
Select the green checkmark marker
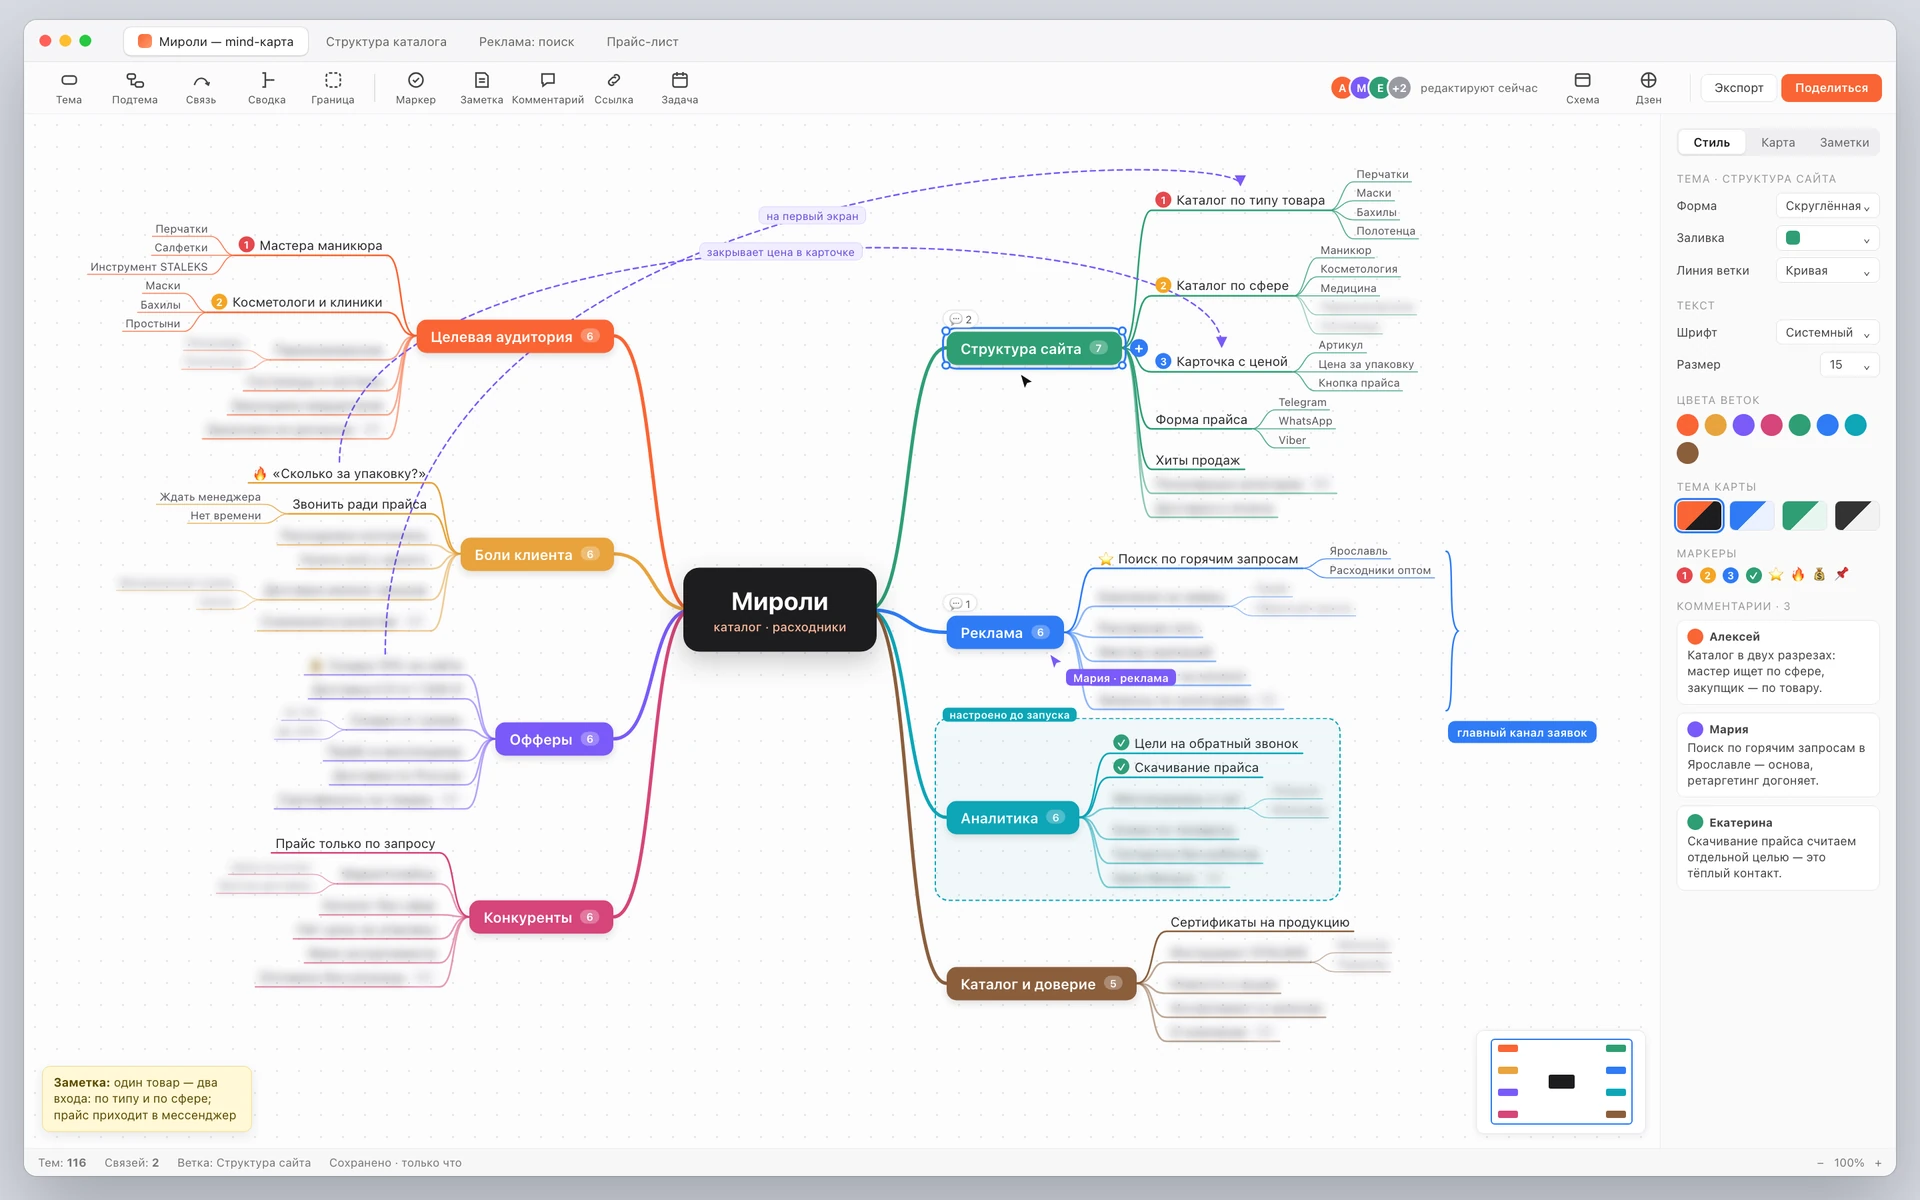pyautogui.click(x=1753, y=575)
